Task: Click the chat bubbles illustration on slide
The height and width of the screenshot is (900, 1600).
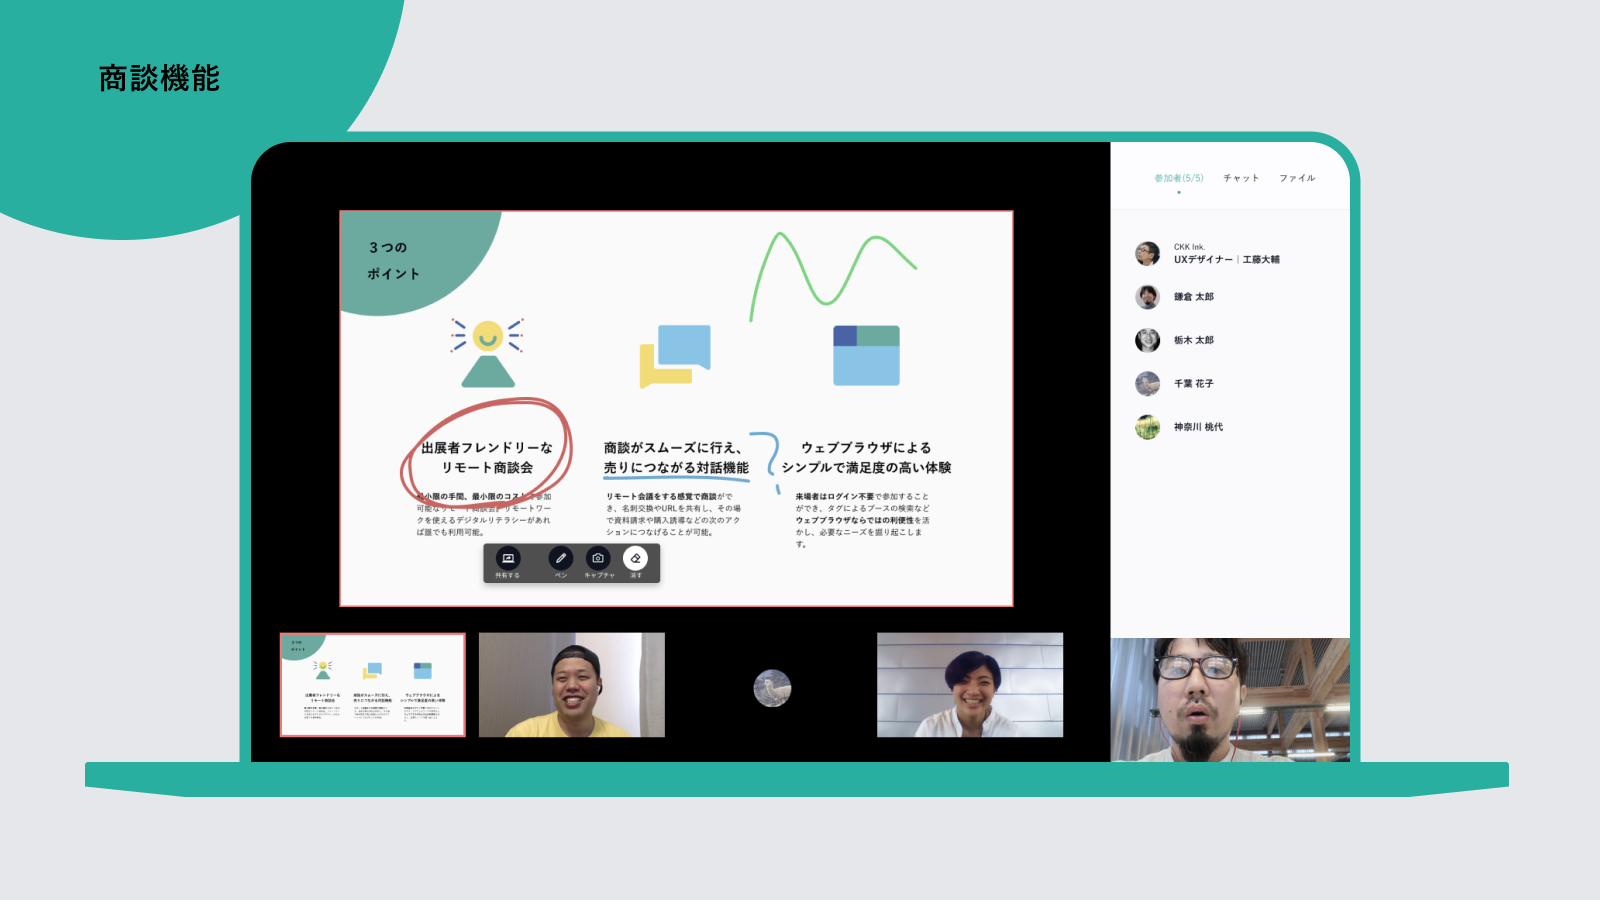Action: click(x=675, y=356)
